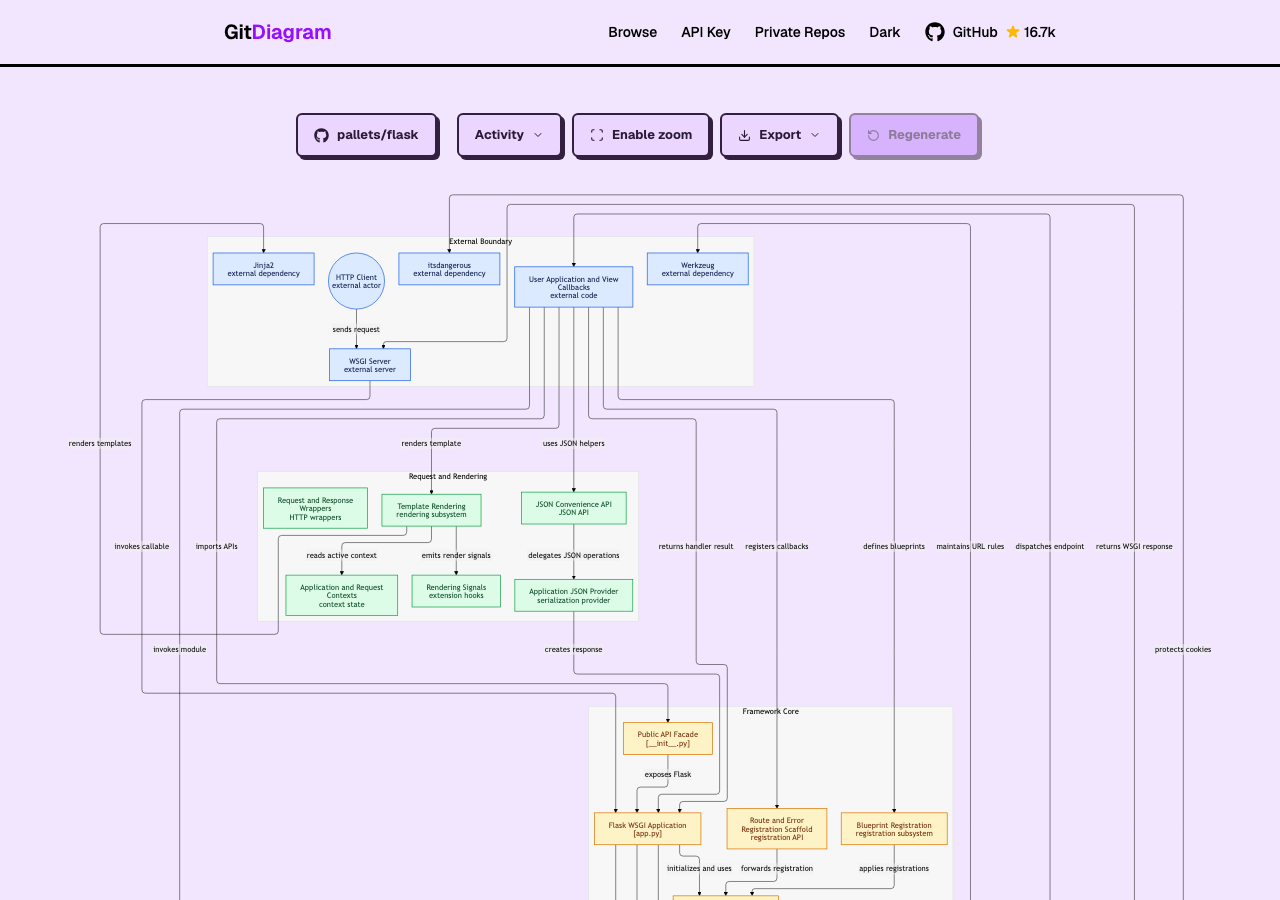Click the GitHub octocat icon in header
Image resolution: width=1280 pixels, height=900 pixels.
point(934,32)
